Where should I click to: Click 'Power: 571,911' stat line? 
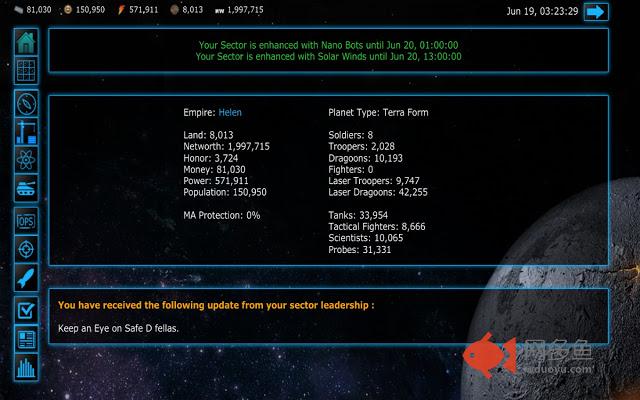[x=216, y=181]
